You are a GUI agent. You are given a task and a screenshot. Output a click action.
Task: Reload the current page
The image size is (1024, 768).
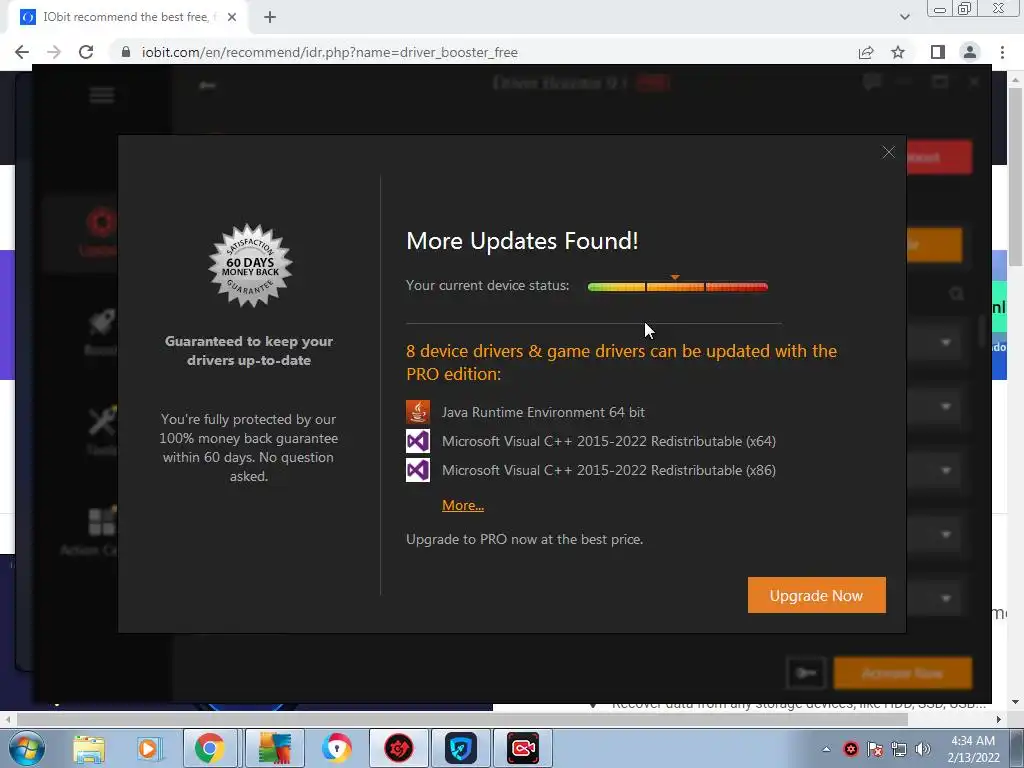click(86, 52)
